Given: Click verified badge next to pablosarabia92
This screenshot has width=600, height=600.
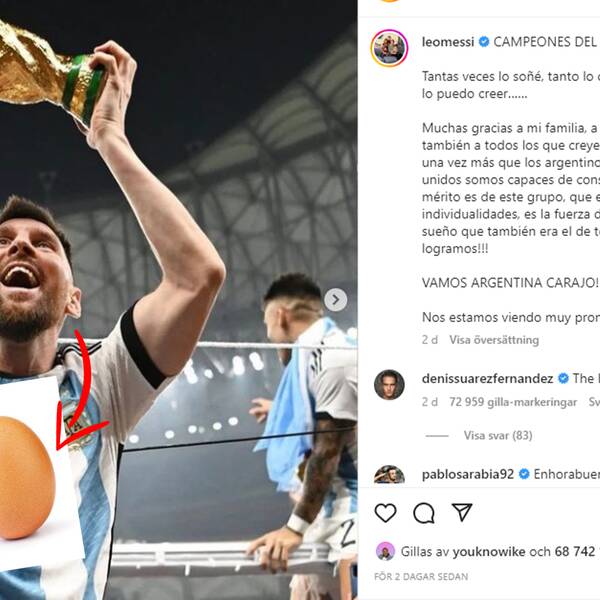Looking at the screenshot, I should click(x=524, y=474).
